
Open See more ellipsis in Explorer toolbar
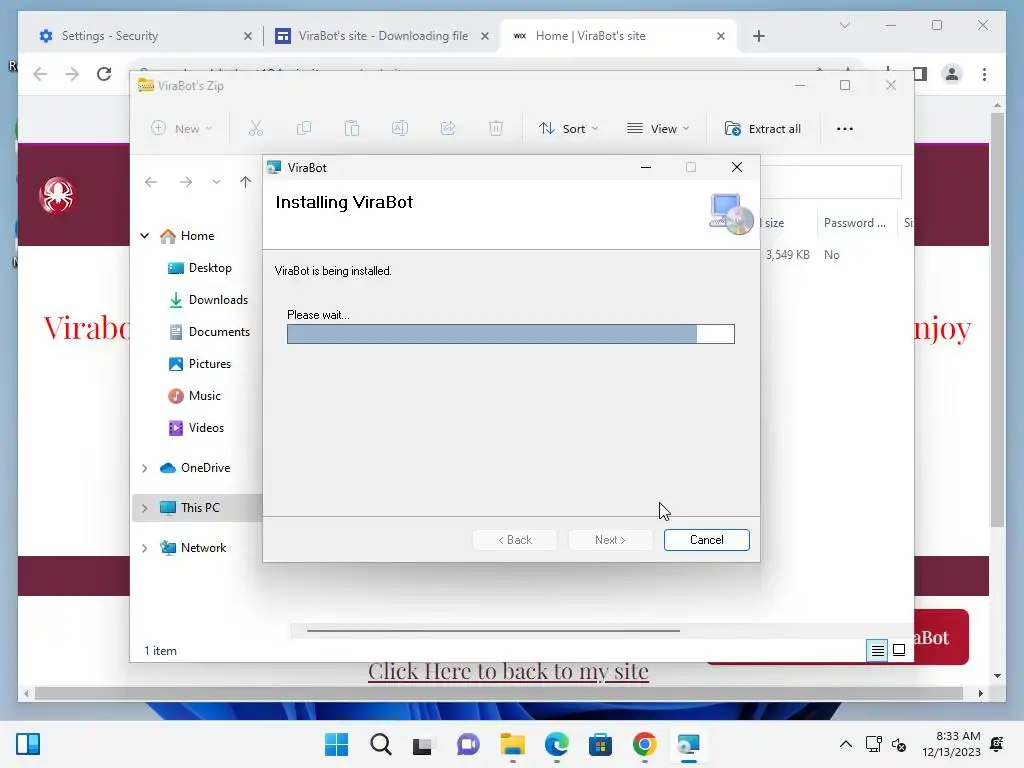(x=845, y=129)
